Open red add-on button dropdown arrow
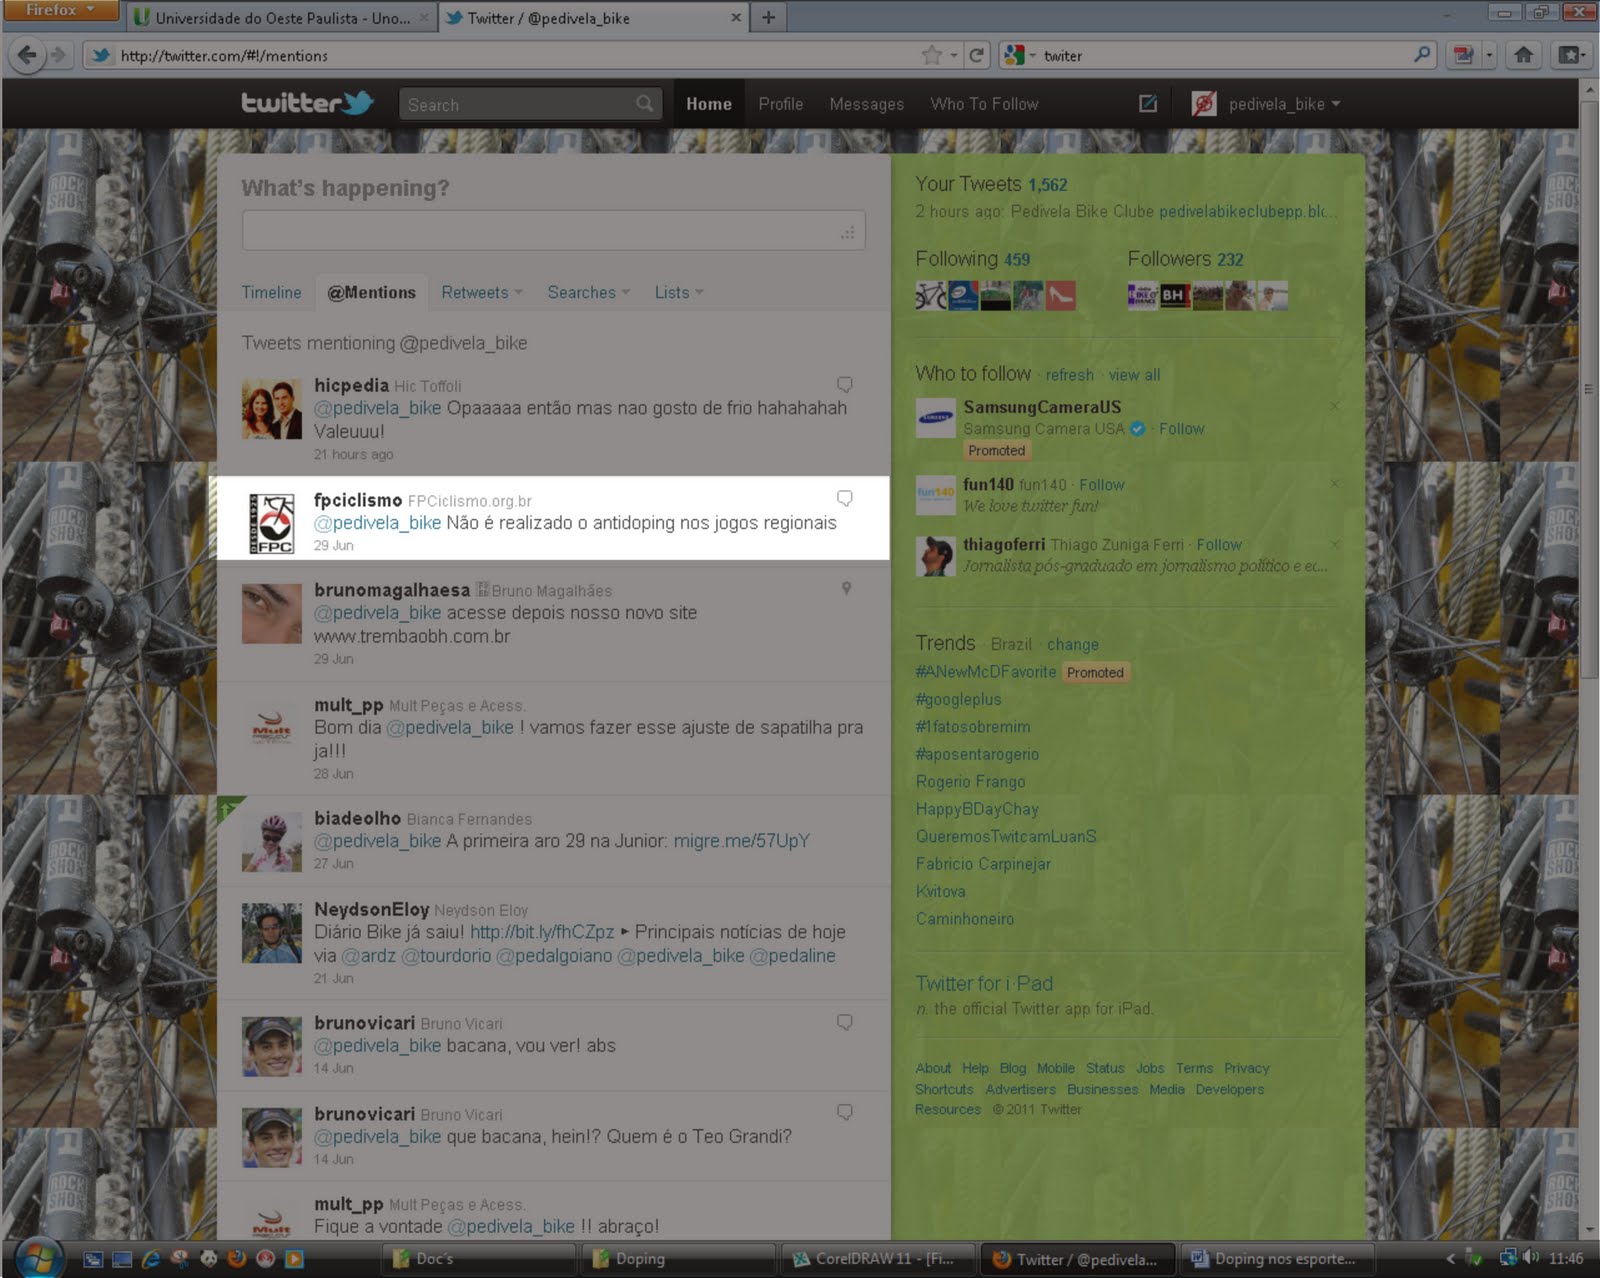The image size is (1600, 1278). pyautogui.click(x=1489, y=55)
